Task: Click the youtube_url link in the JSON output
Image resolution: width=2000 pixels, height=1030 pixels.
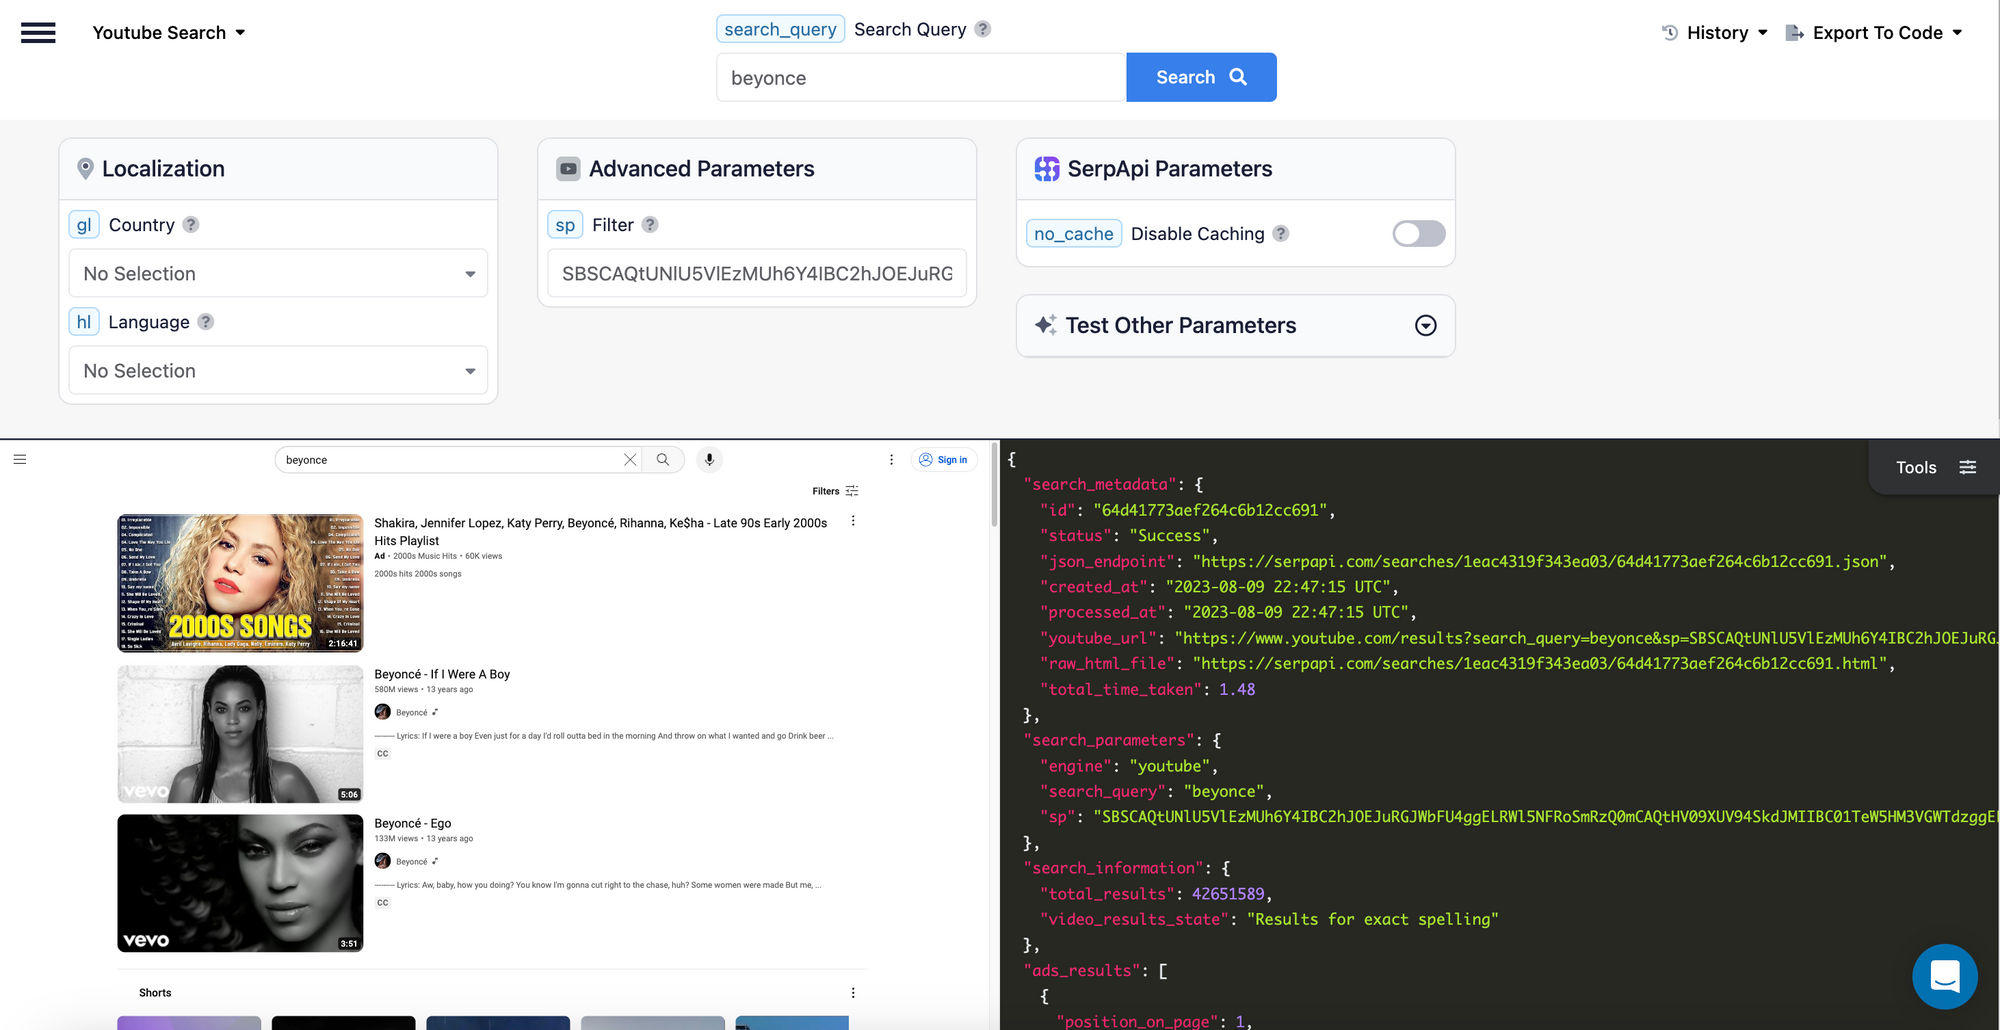Action: click(x=1586, y=638)
